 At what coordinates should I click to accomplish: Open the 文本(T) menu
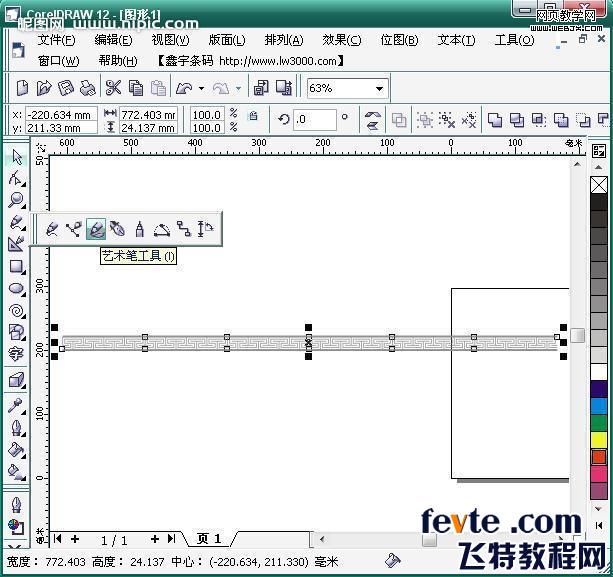[456, 40]
